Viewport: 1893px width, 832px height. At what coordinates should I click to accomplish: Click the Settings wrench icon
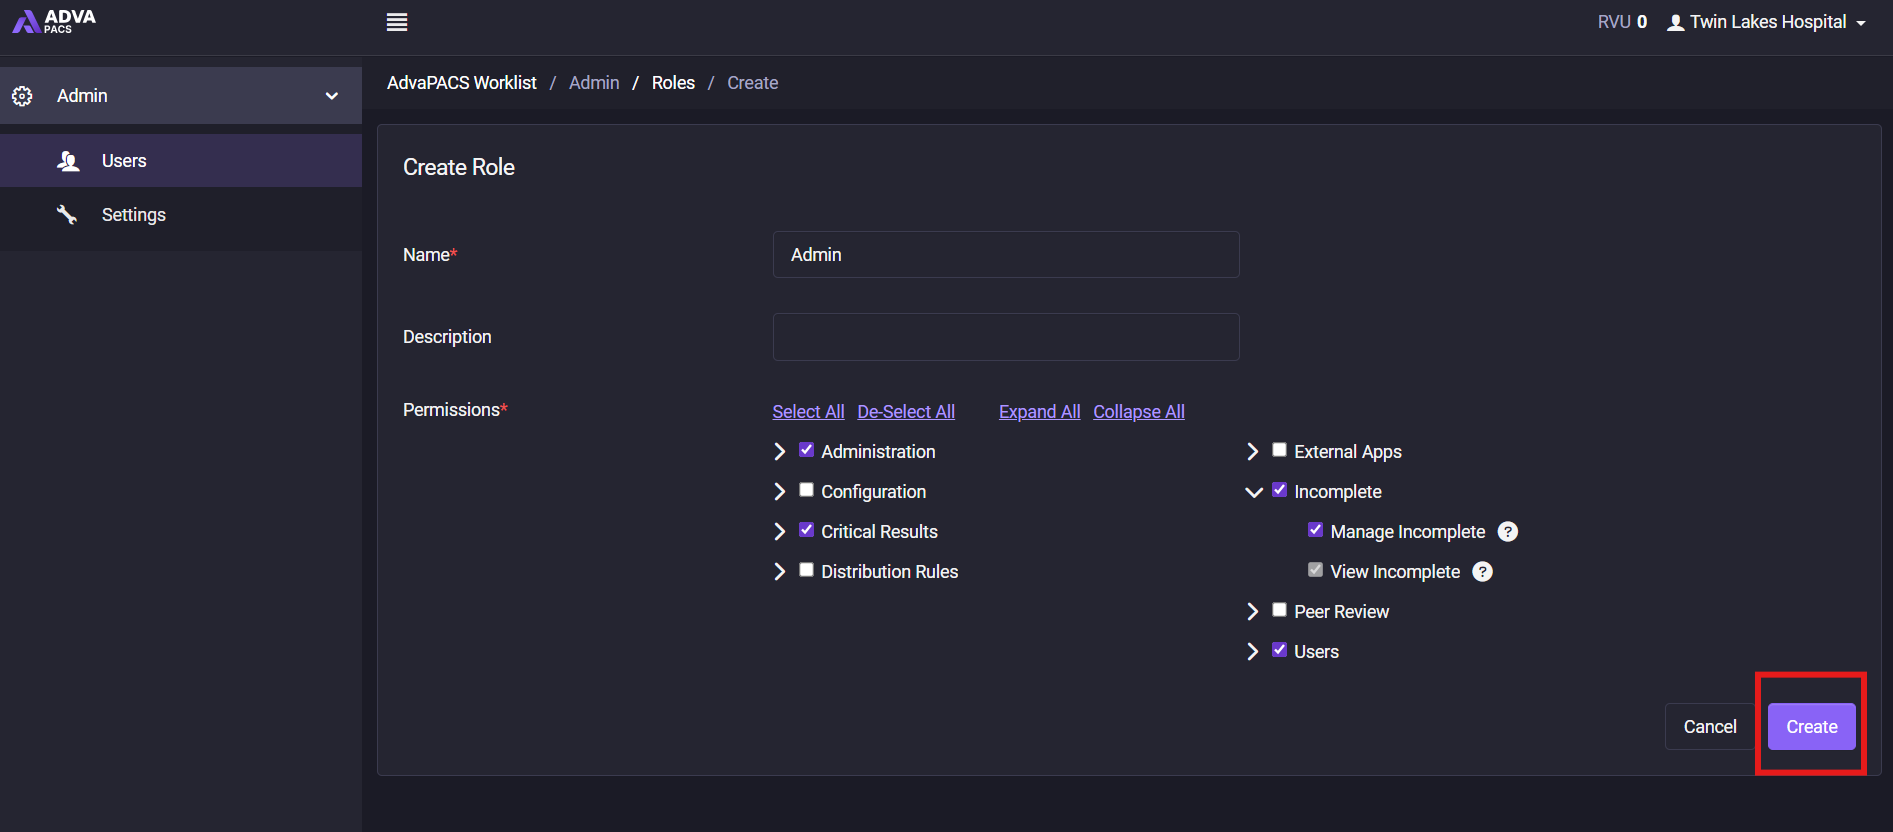(67, 214)
